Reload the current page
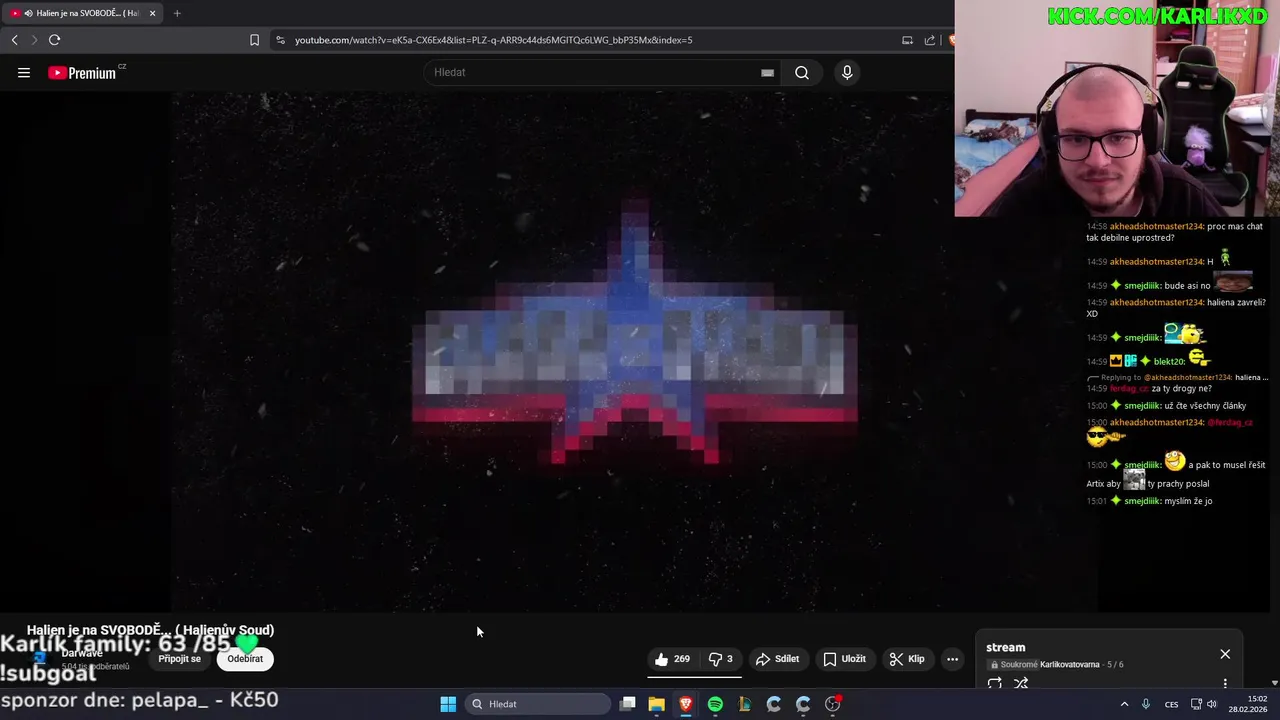 point(54,40)
